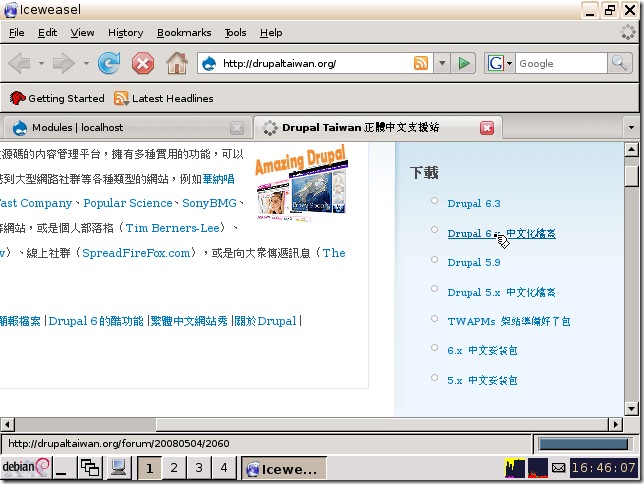
Task: Follow the SonyBMG link
Action: coord(209,203)
